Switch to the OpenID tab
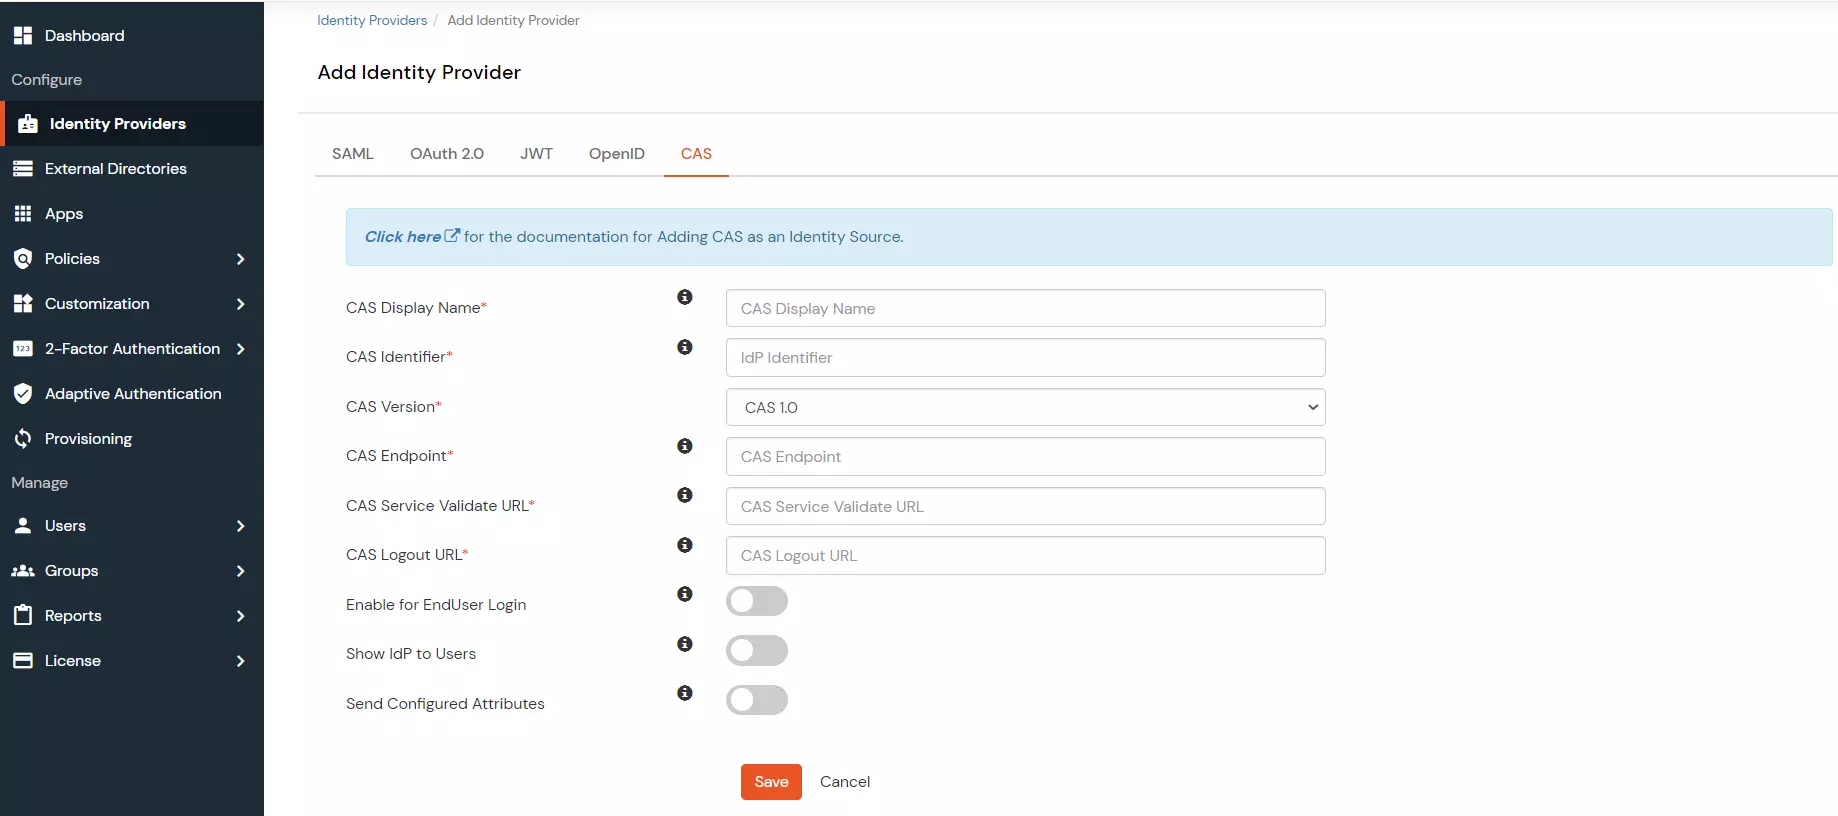Viewport: 1838px width, 816px height. pyautogui.click(x=617, y=154)
